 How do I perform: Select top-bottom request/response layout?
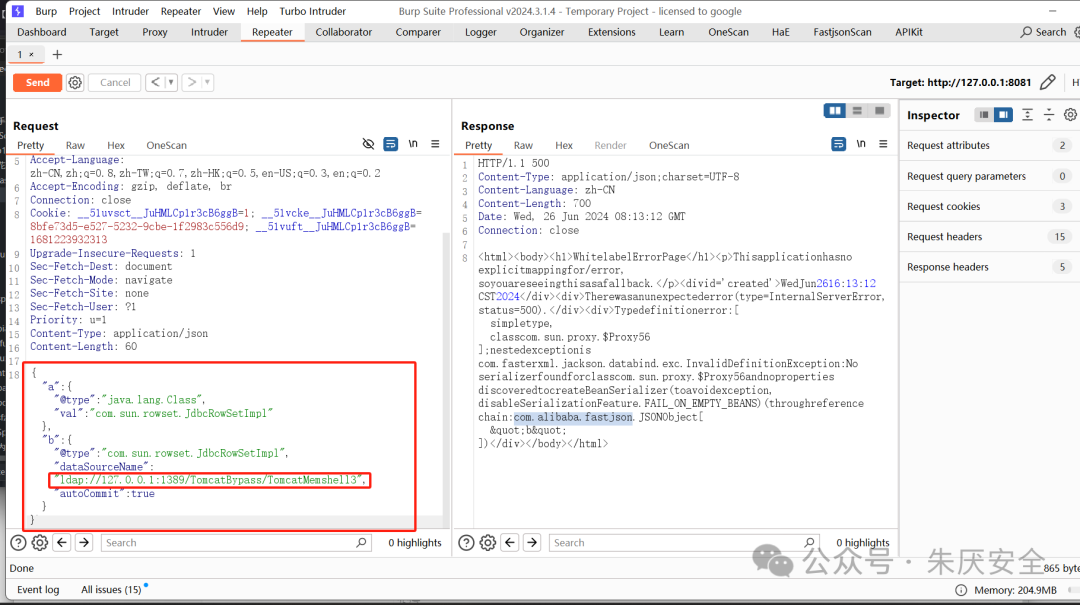(x=857, y=111)
